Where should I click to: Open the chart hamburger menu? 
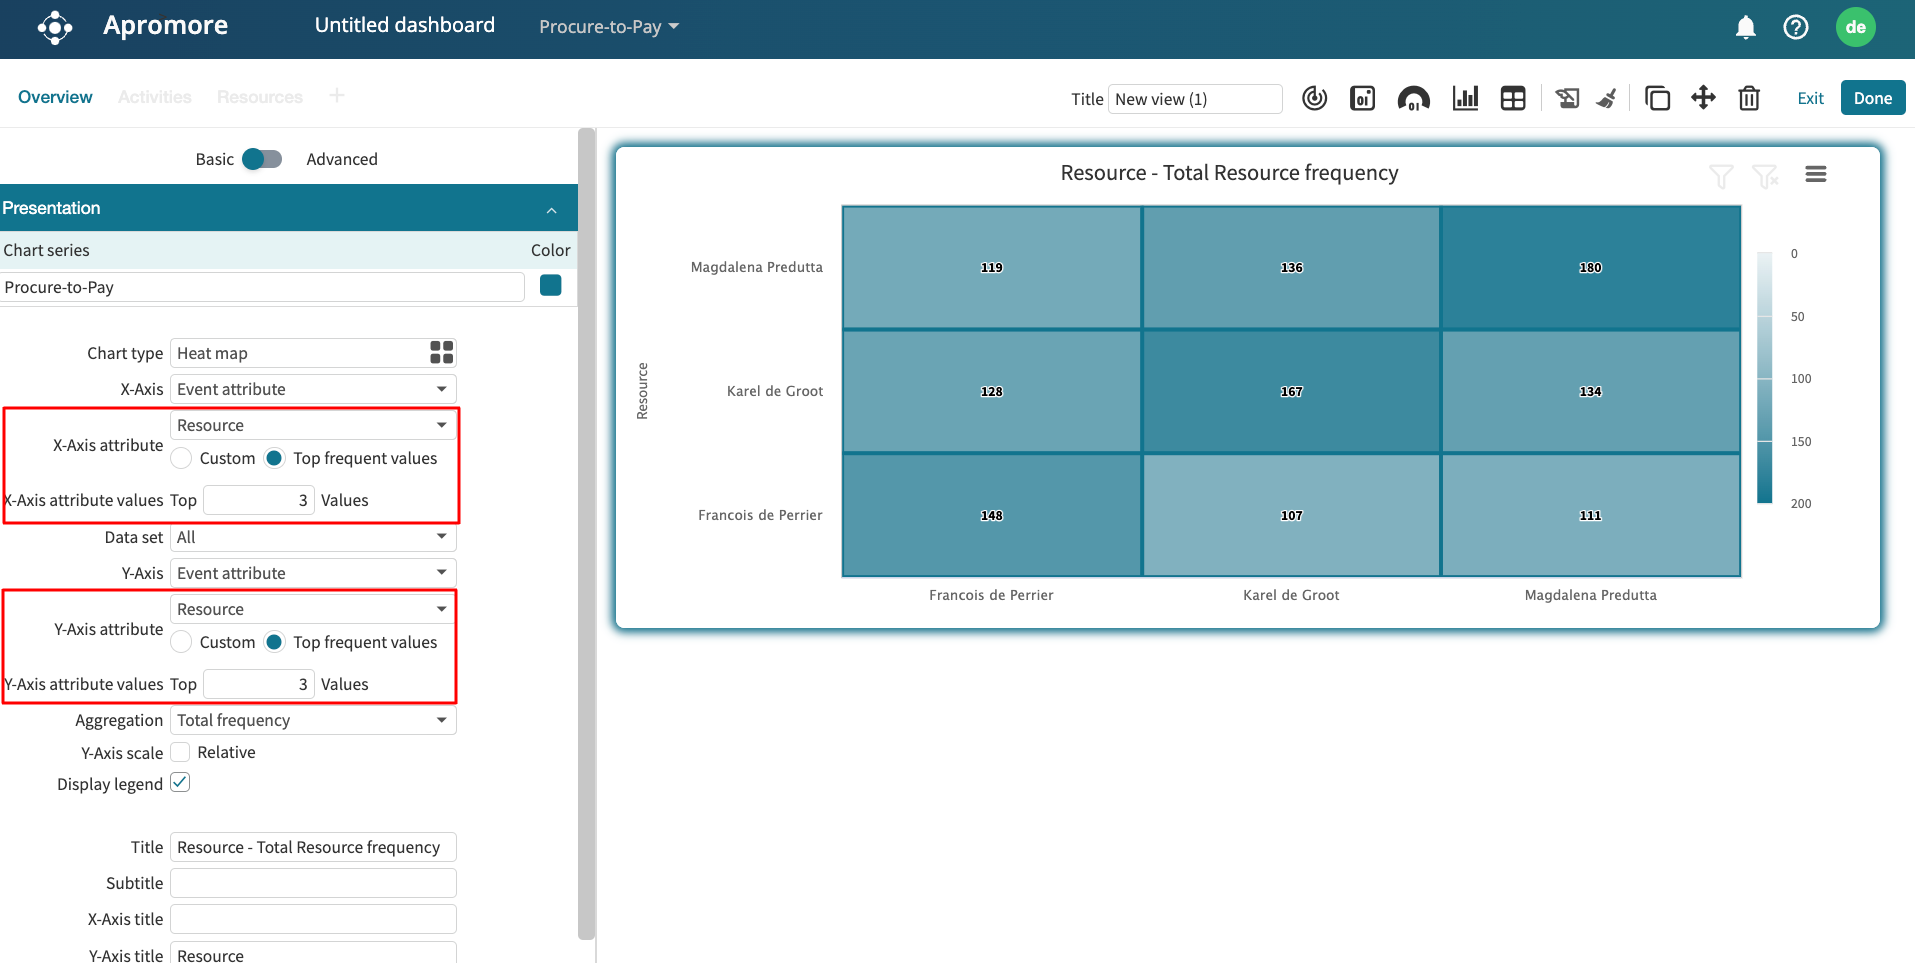[1816, 174]
